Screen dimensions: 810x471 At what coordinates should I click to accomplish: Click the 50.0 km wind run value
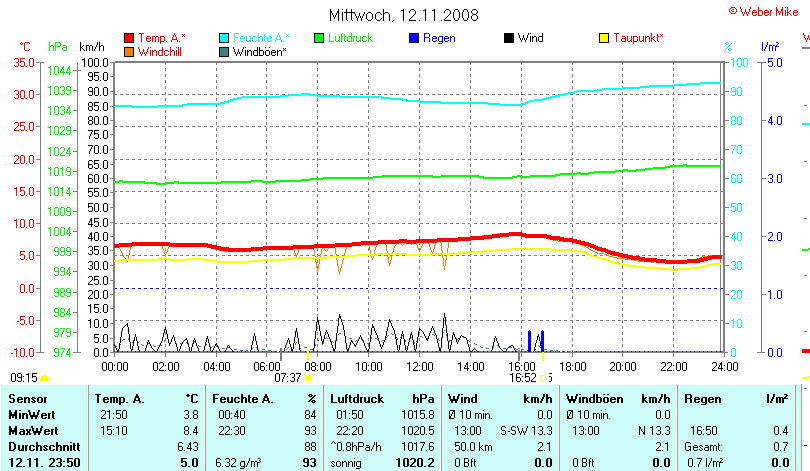point(473,447)
